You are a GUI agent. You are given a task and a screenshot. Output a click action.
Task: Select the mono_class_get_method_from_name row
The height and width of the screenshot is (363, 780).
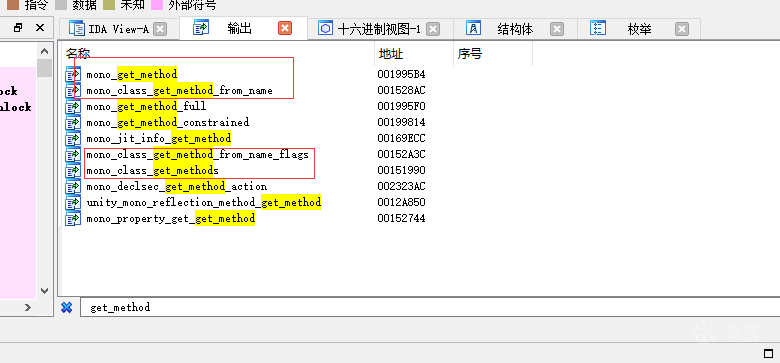coord(420,91)
